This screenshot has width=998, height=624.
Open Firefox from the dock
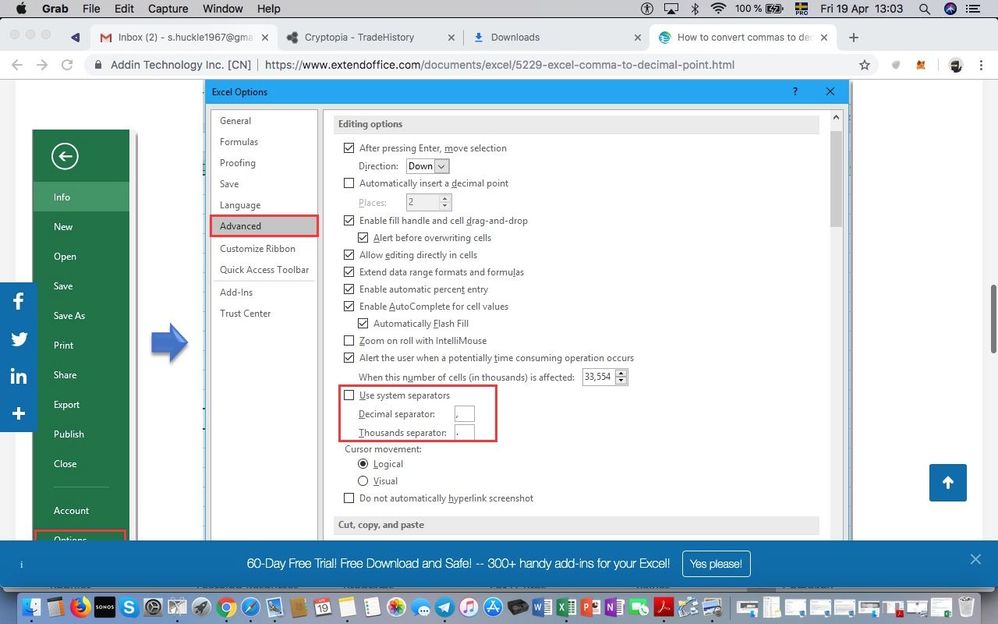(80, 607)
